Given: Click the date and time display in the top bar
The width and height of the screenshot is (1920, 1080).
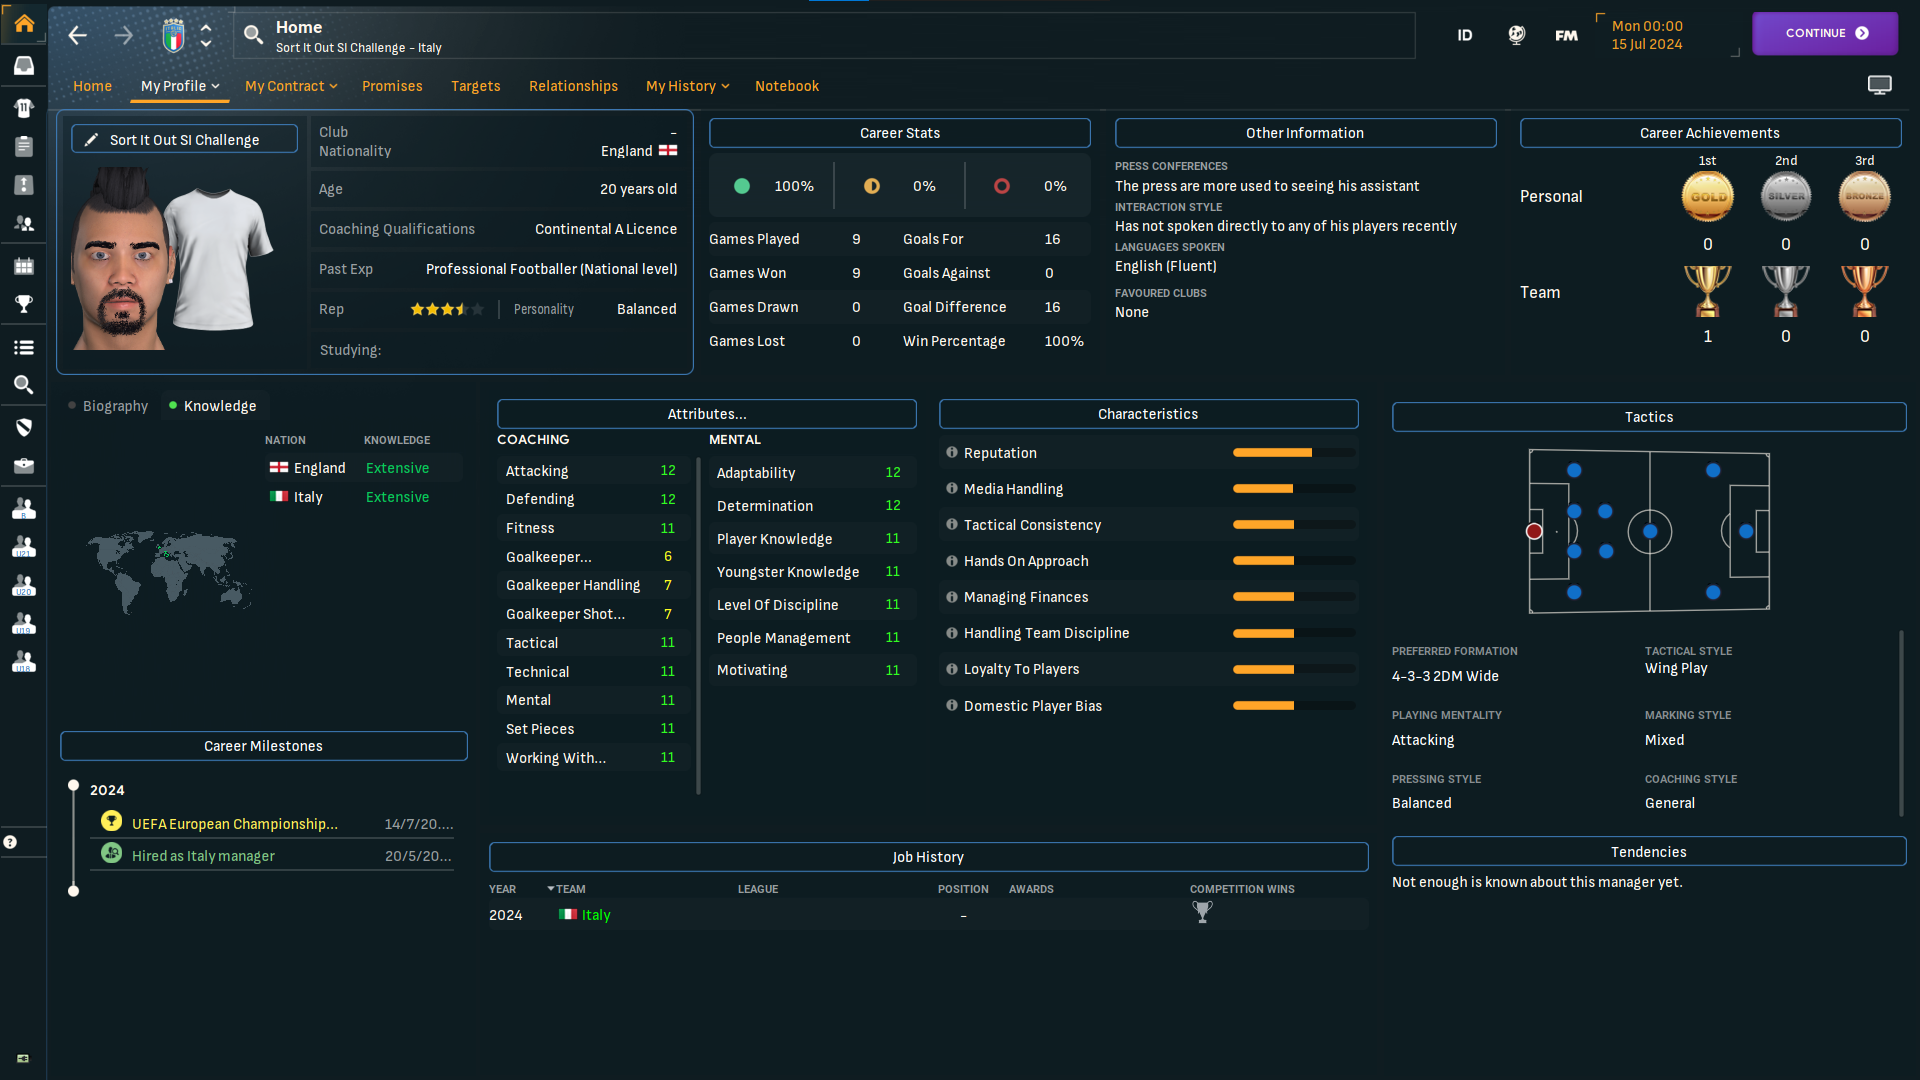Looking at the screenshot, I should click(x=1647, y=35).
